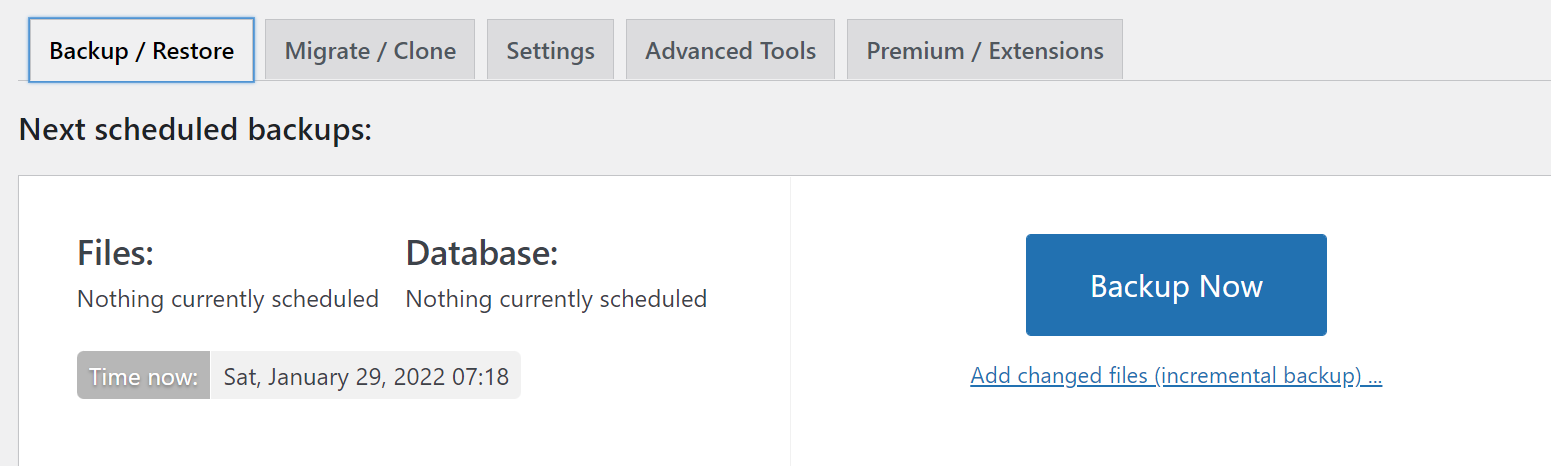The height and width of the screenshot is (466, 1551).
Task: Open the Premium / Extensions tab
Action: click(x=984, y=50)
